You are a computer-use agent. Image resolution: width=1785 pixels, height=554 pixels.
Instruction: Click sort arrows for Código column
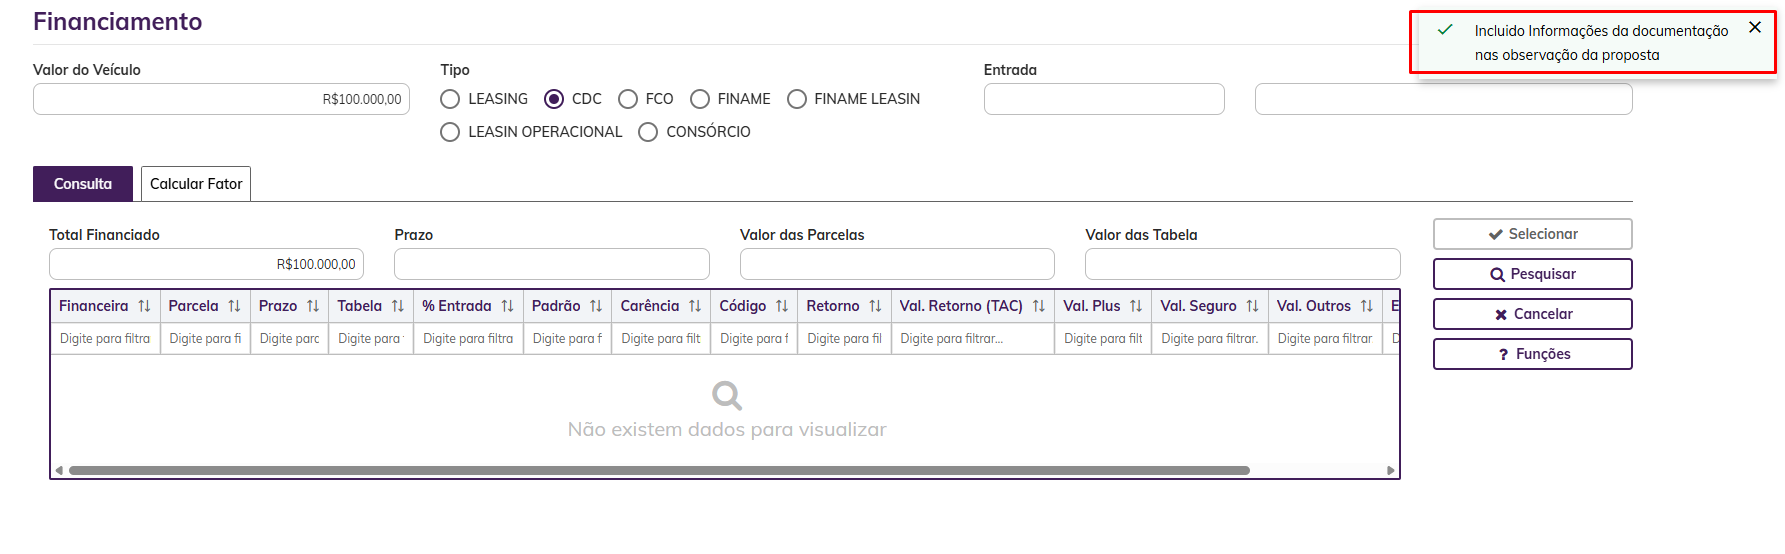pyautogui.click(x=782, y=306)
